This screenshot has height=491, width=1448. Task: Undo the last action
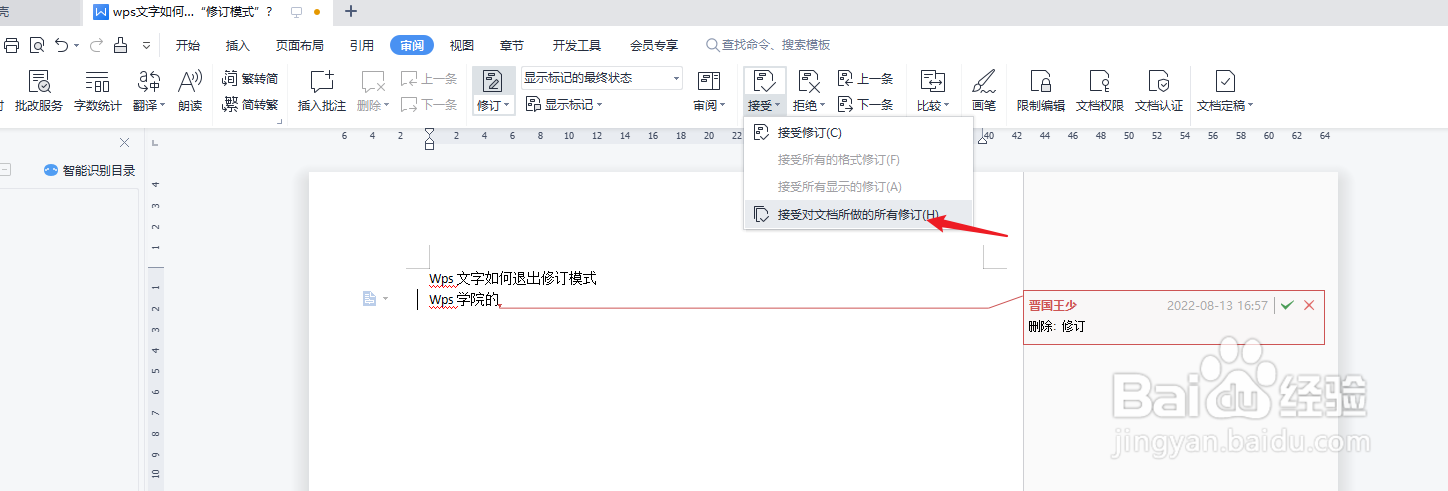pos(62,45)
